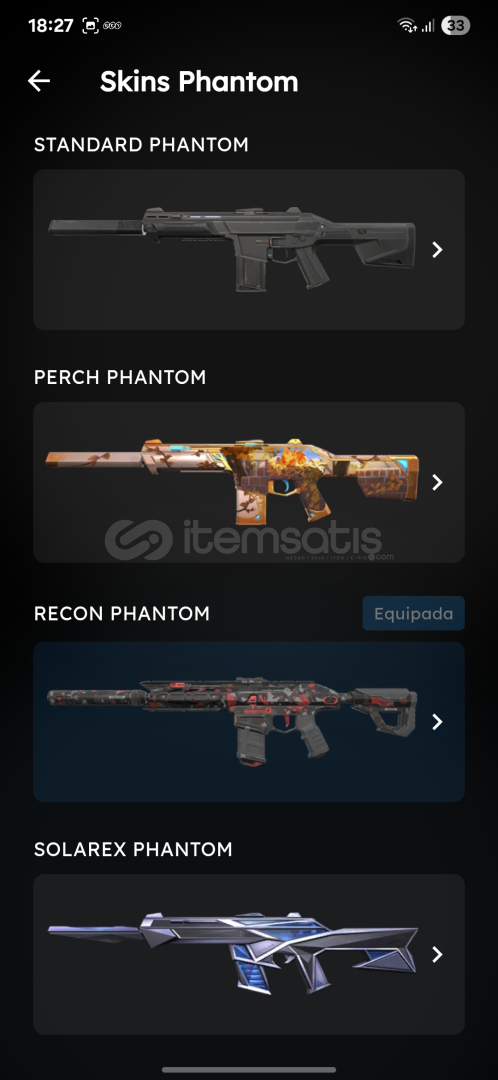Viewport: 498px width, 1080px height.
Task: Tap the bottom home gesture bar
Action: [x=249, y=1070]
